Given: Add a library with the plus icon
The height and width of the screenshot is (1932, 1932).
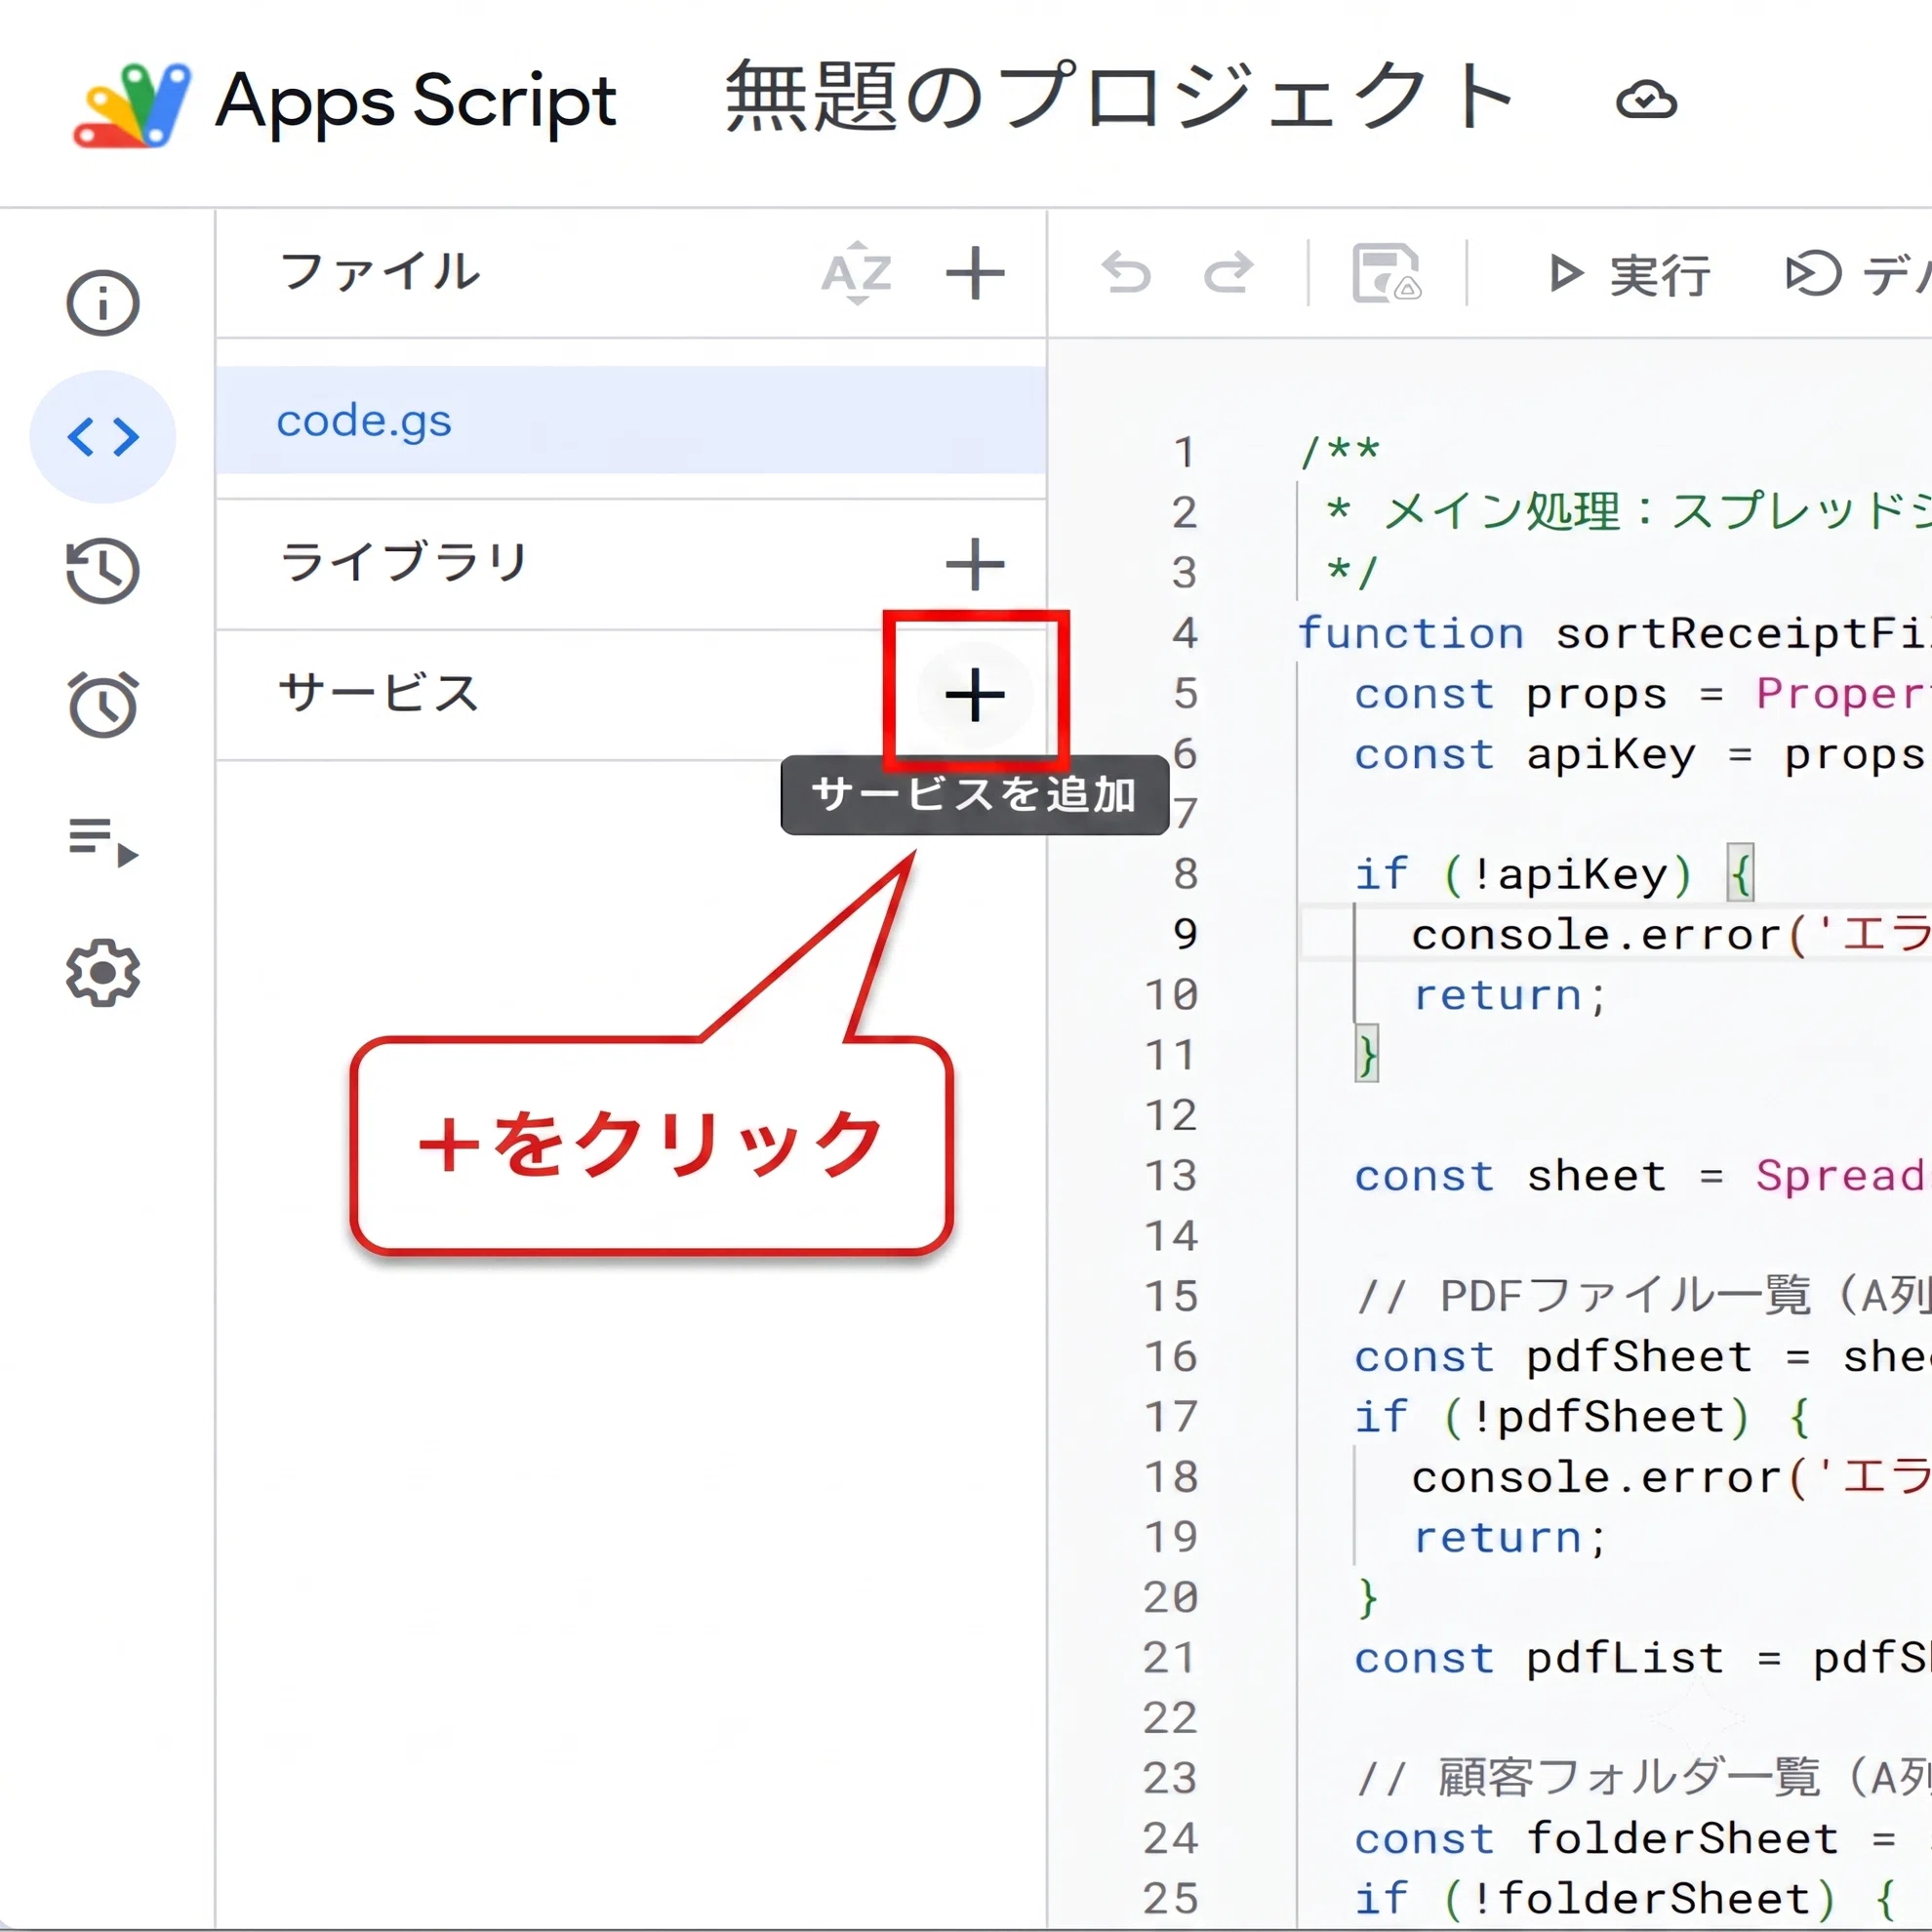Looking at the screenshot, I should (x=975, y=565).
